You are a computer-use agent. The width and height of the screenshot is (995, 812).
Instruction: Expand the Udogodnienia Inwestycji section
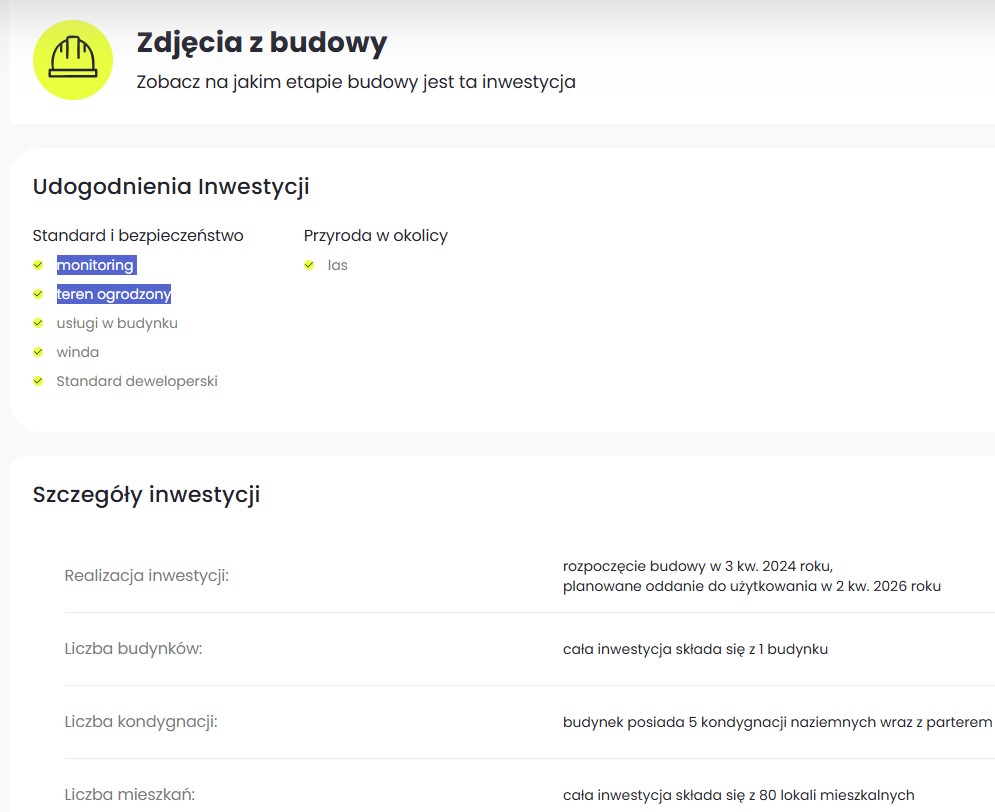pyautogui.click(x=172, y=187)
